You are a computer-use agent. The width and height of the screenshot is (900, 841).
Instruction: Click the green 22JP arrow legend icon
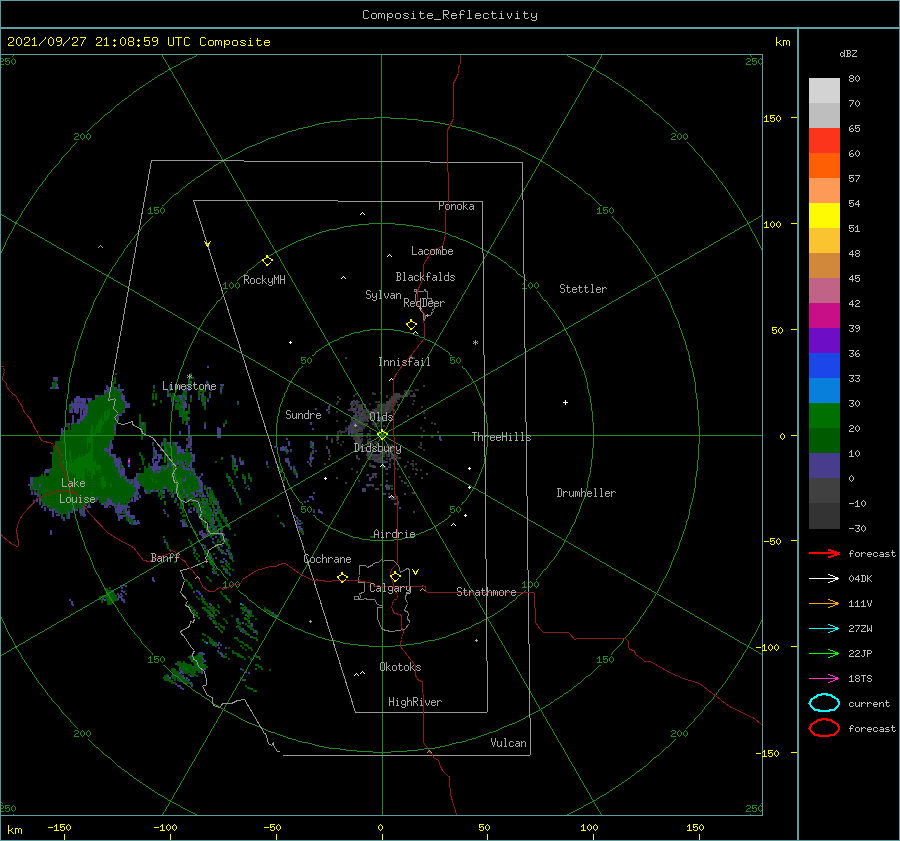coord(824,653)
